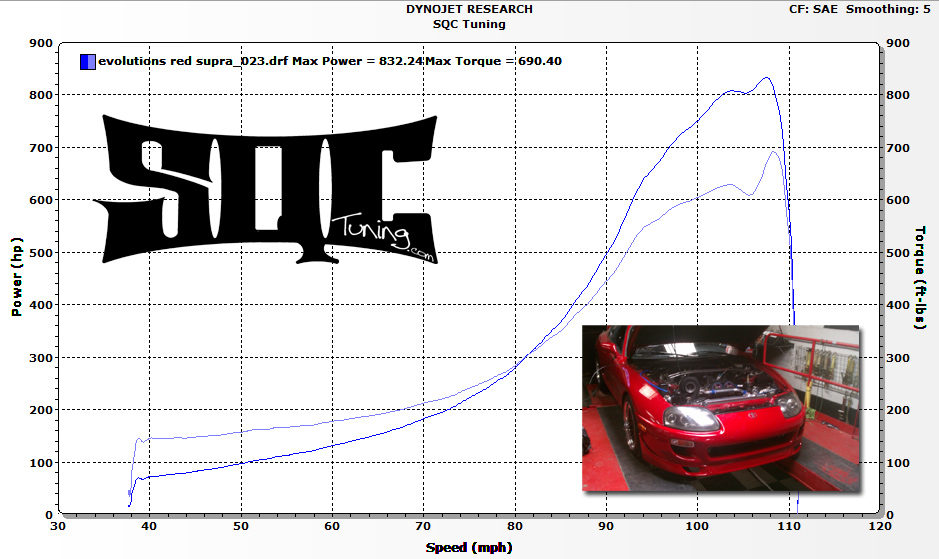Click the 90 mph tick label
The image size is (939, 559).
tap(606, 526)
